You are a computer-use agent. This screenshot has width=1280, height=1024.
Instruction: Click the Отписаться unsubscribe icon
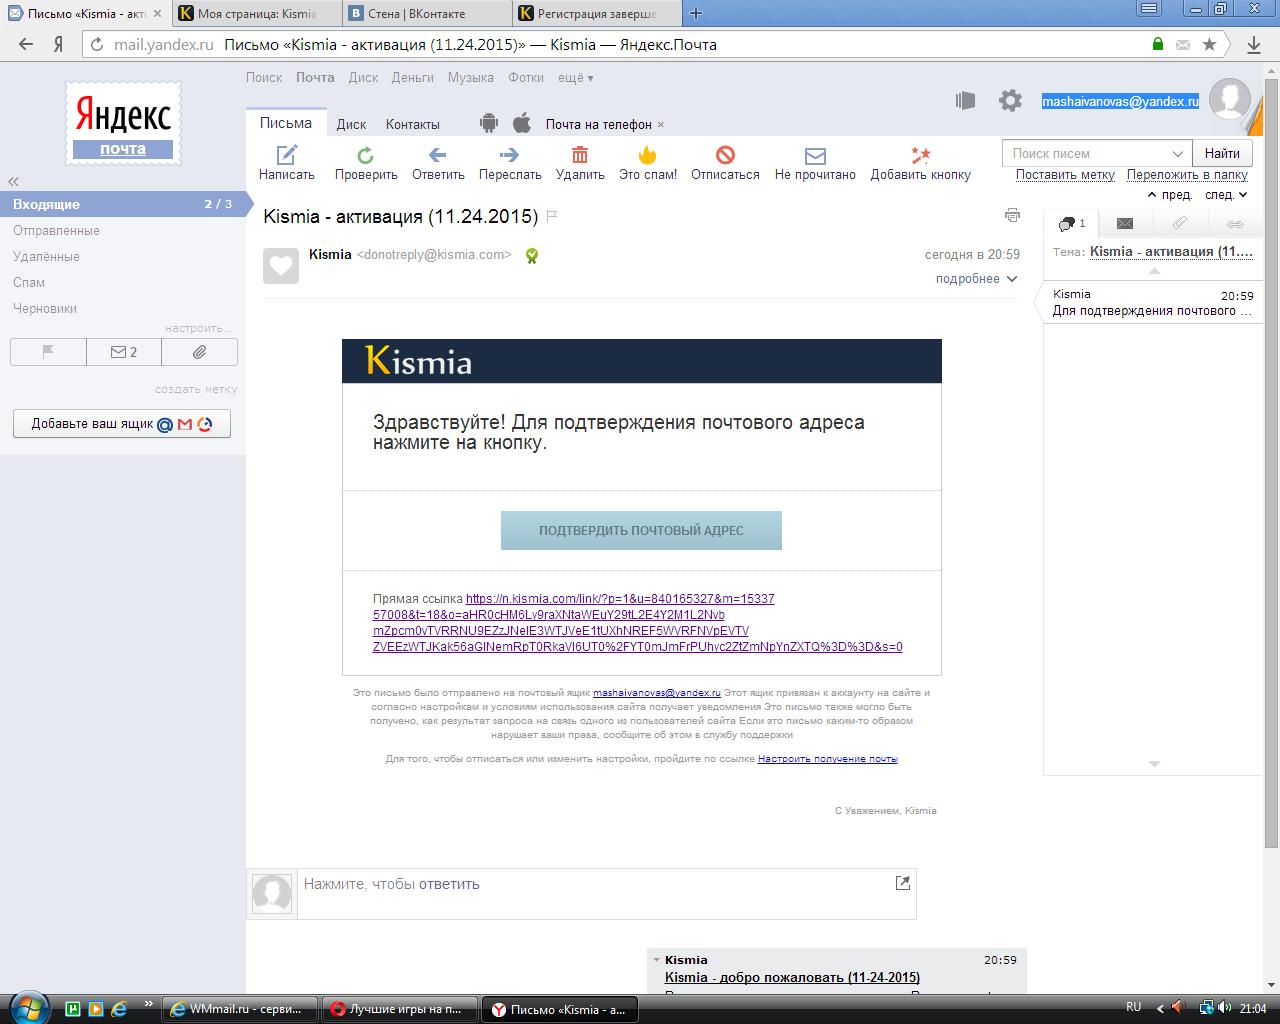(x=726, y=154)
